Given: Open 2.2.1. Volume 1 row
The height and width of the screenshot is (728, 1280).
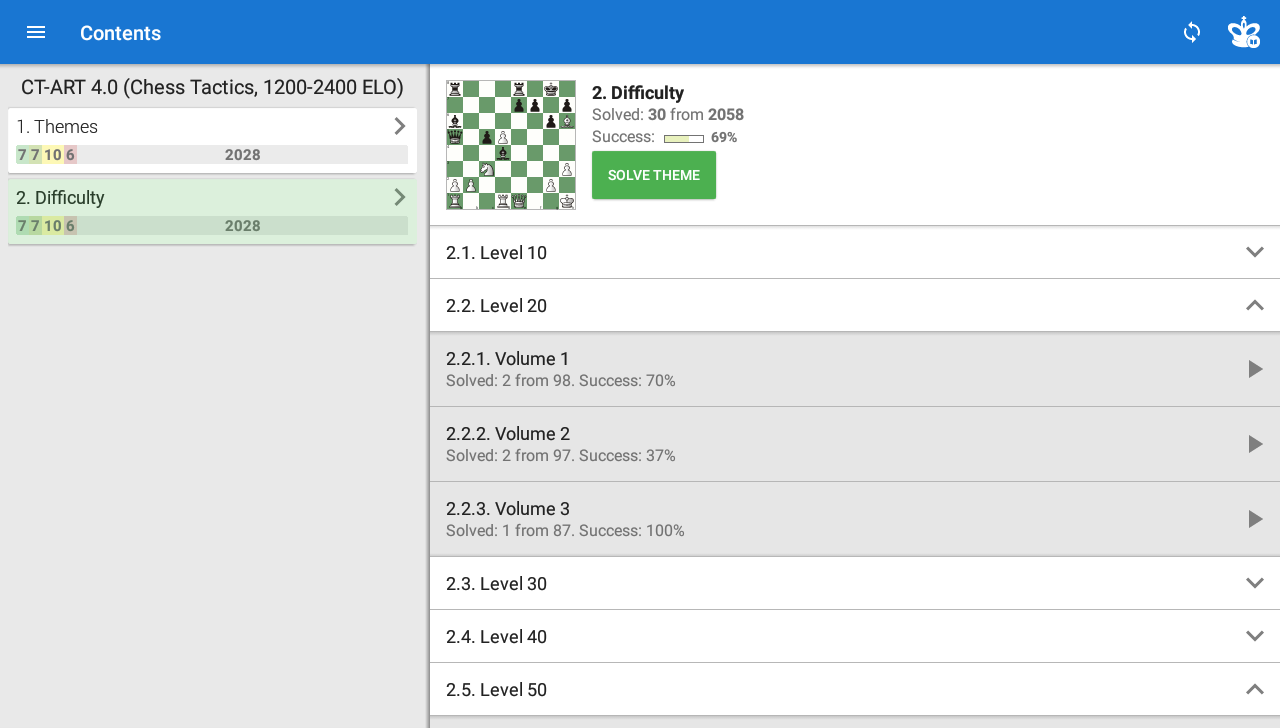Looking at the screenshot, I should pyautogui.click(x=855, y=369).
